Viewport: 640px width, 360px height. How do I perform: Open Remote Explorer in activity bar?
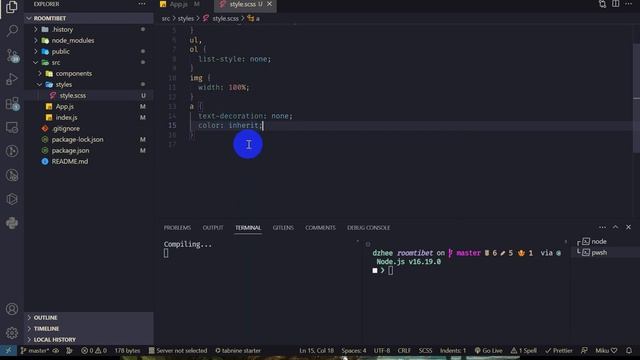[12, 127]
